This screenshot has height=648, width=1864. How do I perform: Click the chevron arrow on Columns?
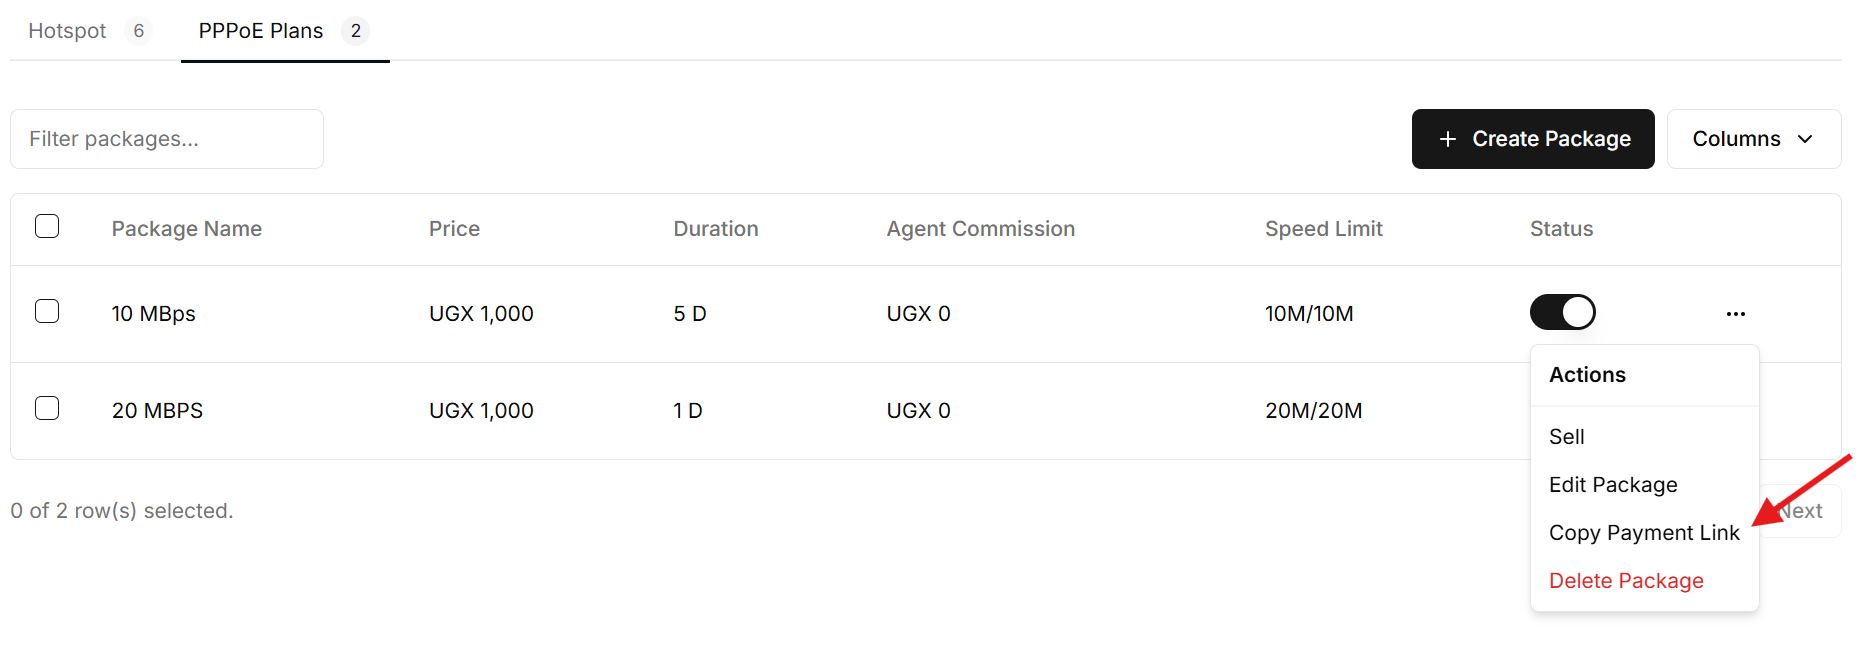point(1805,139)
